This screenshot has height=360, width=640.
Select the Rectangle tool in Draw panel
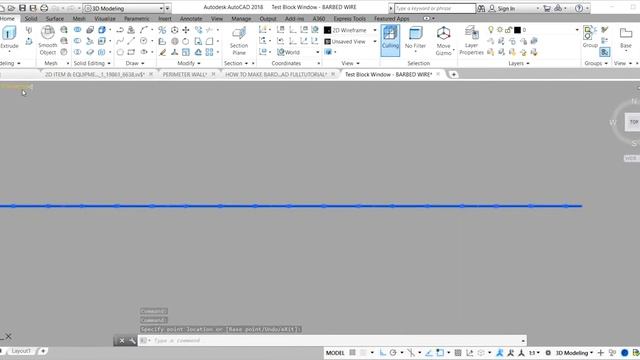point(131,52)
